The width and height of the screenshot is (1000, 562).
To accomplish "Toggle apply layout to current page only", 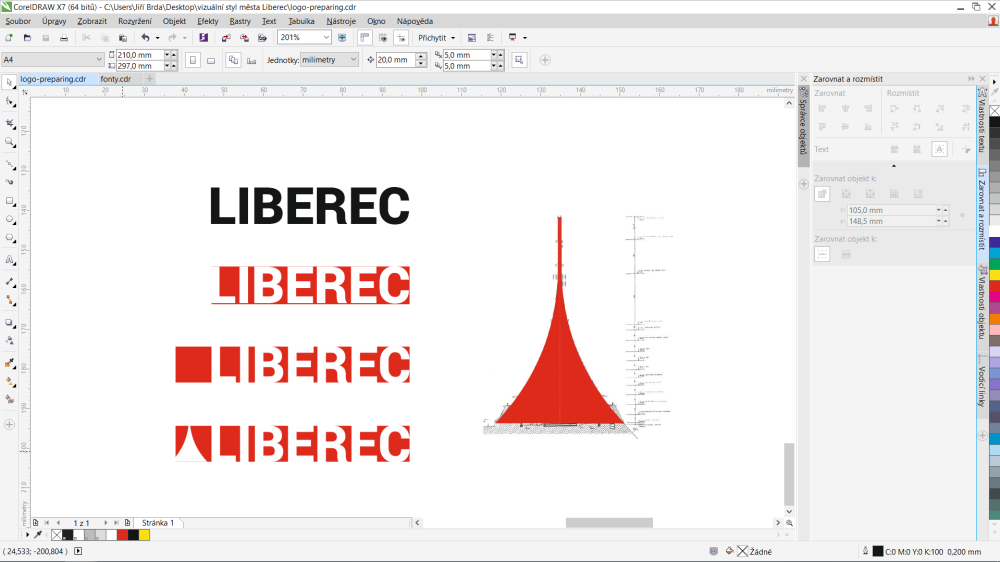I will (252, 60).
